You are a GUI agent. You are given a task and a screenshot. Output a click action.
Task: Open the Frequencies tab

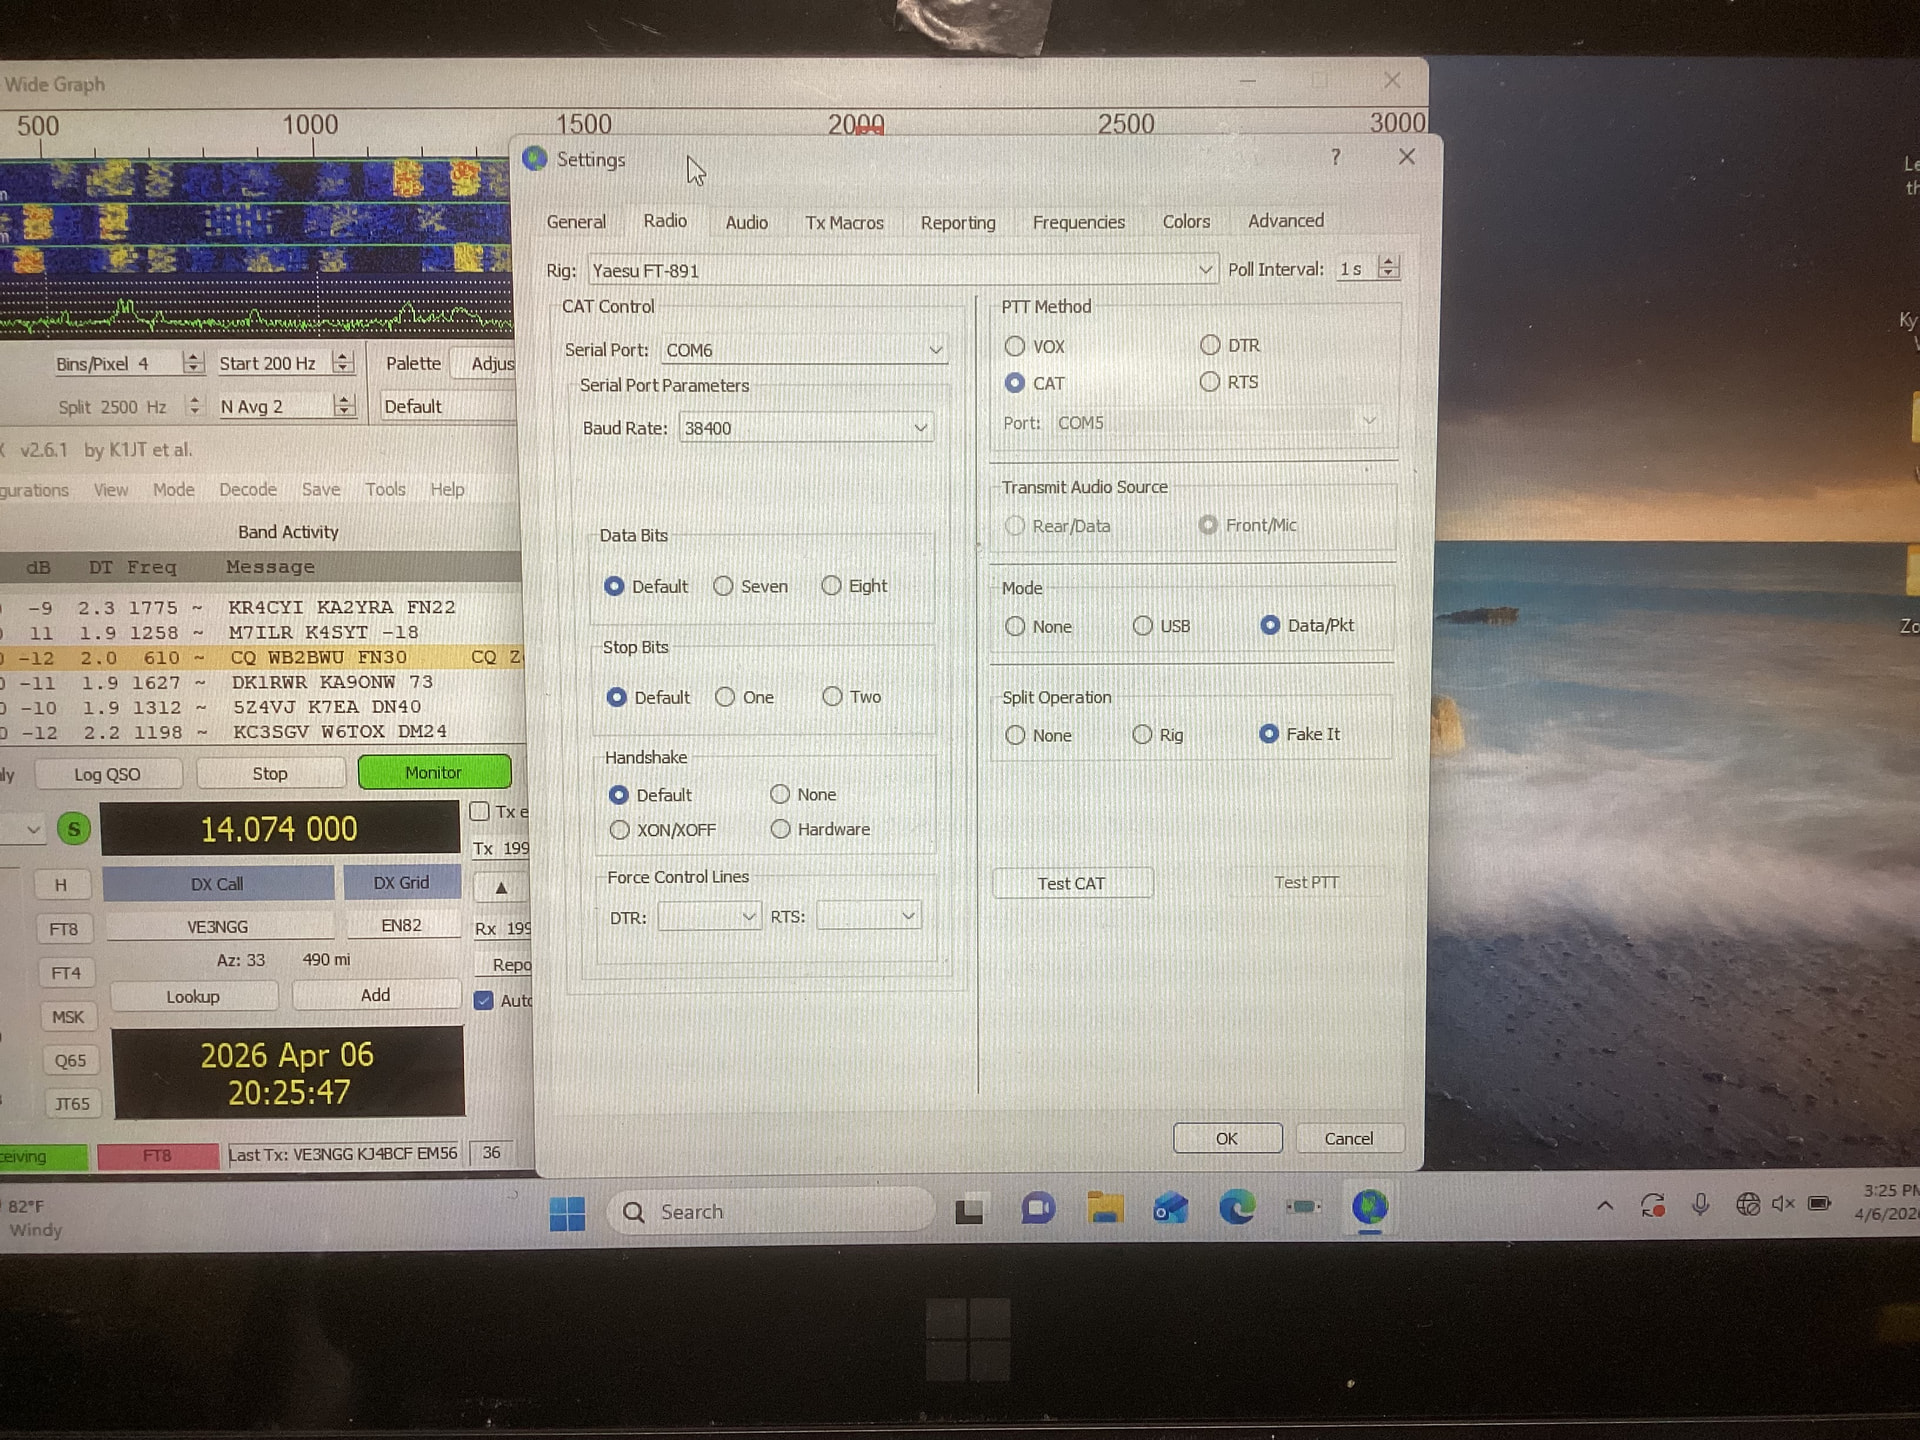(x=1078, y=223)
